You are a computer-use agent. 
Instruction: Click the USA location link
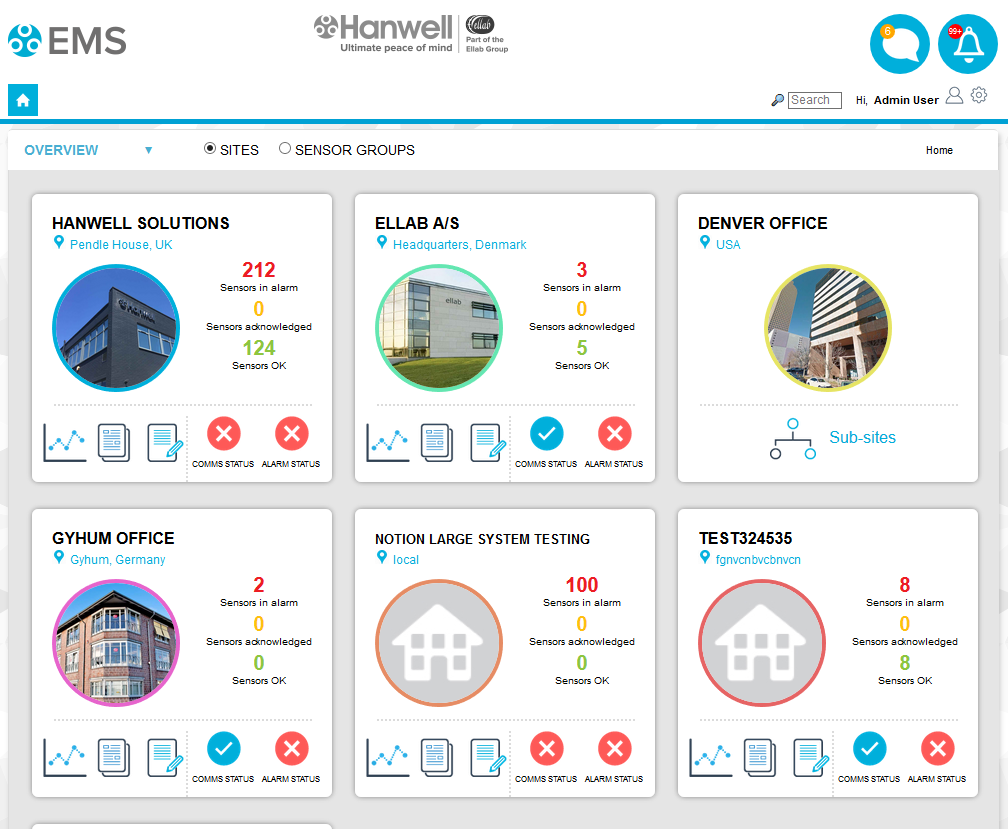click(x=728, y=245)
